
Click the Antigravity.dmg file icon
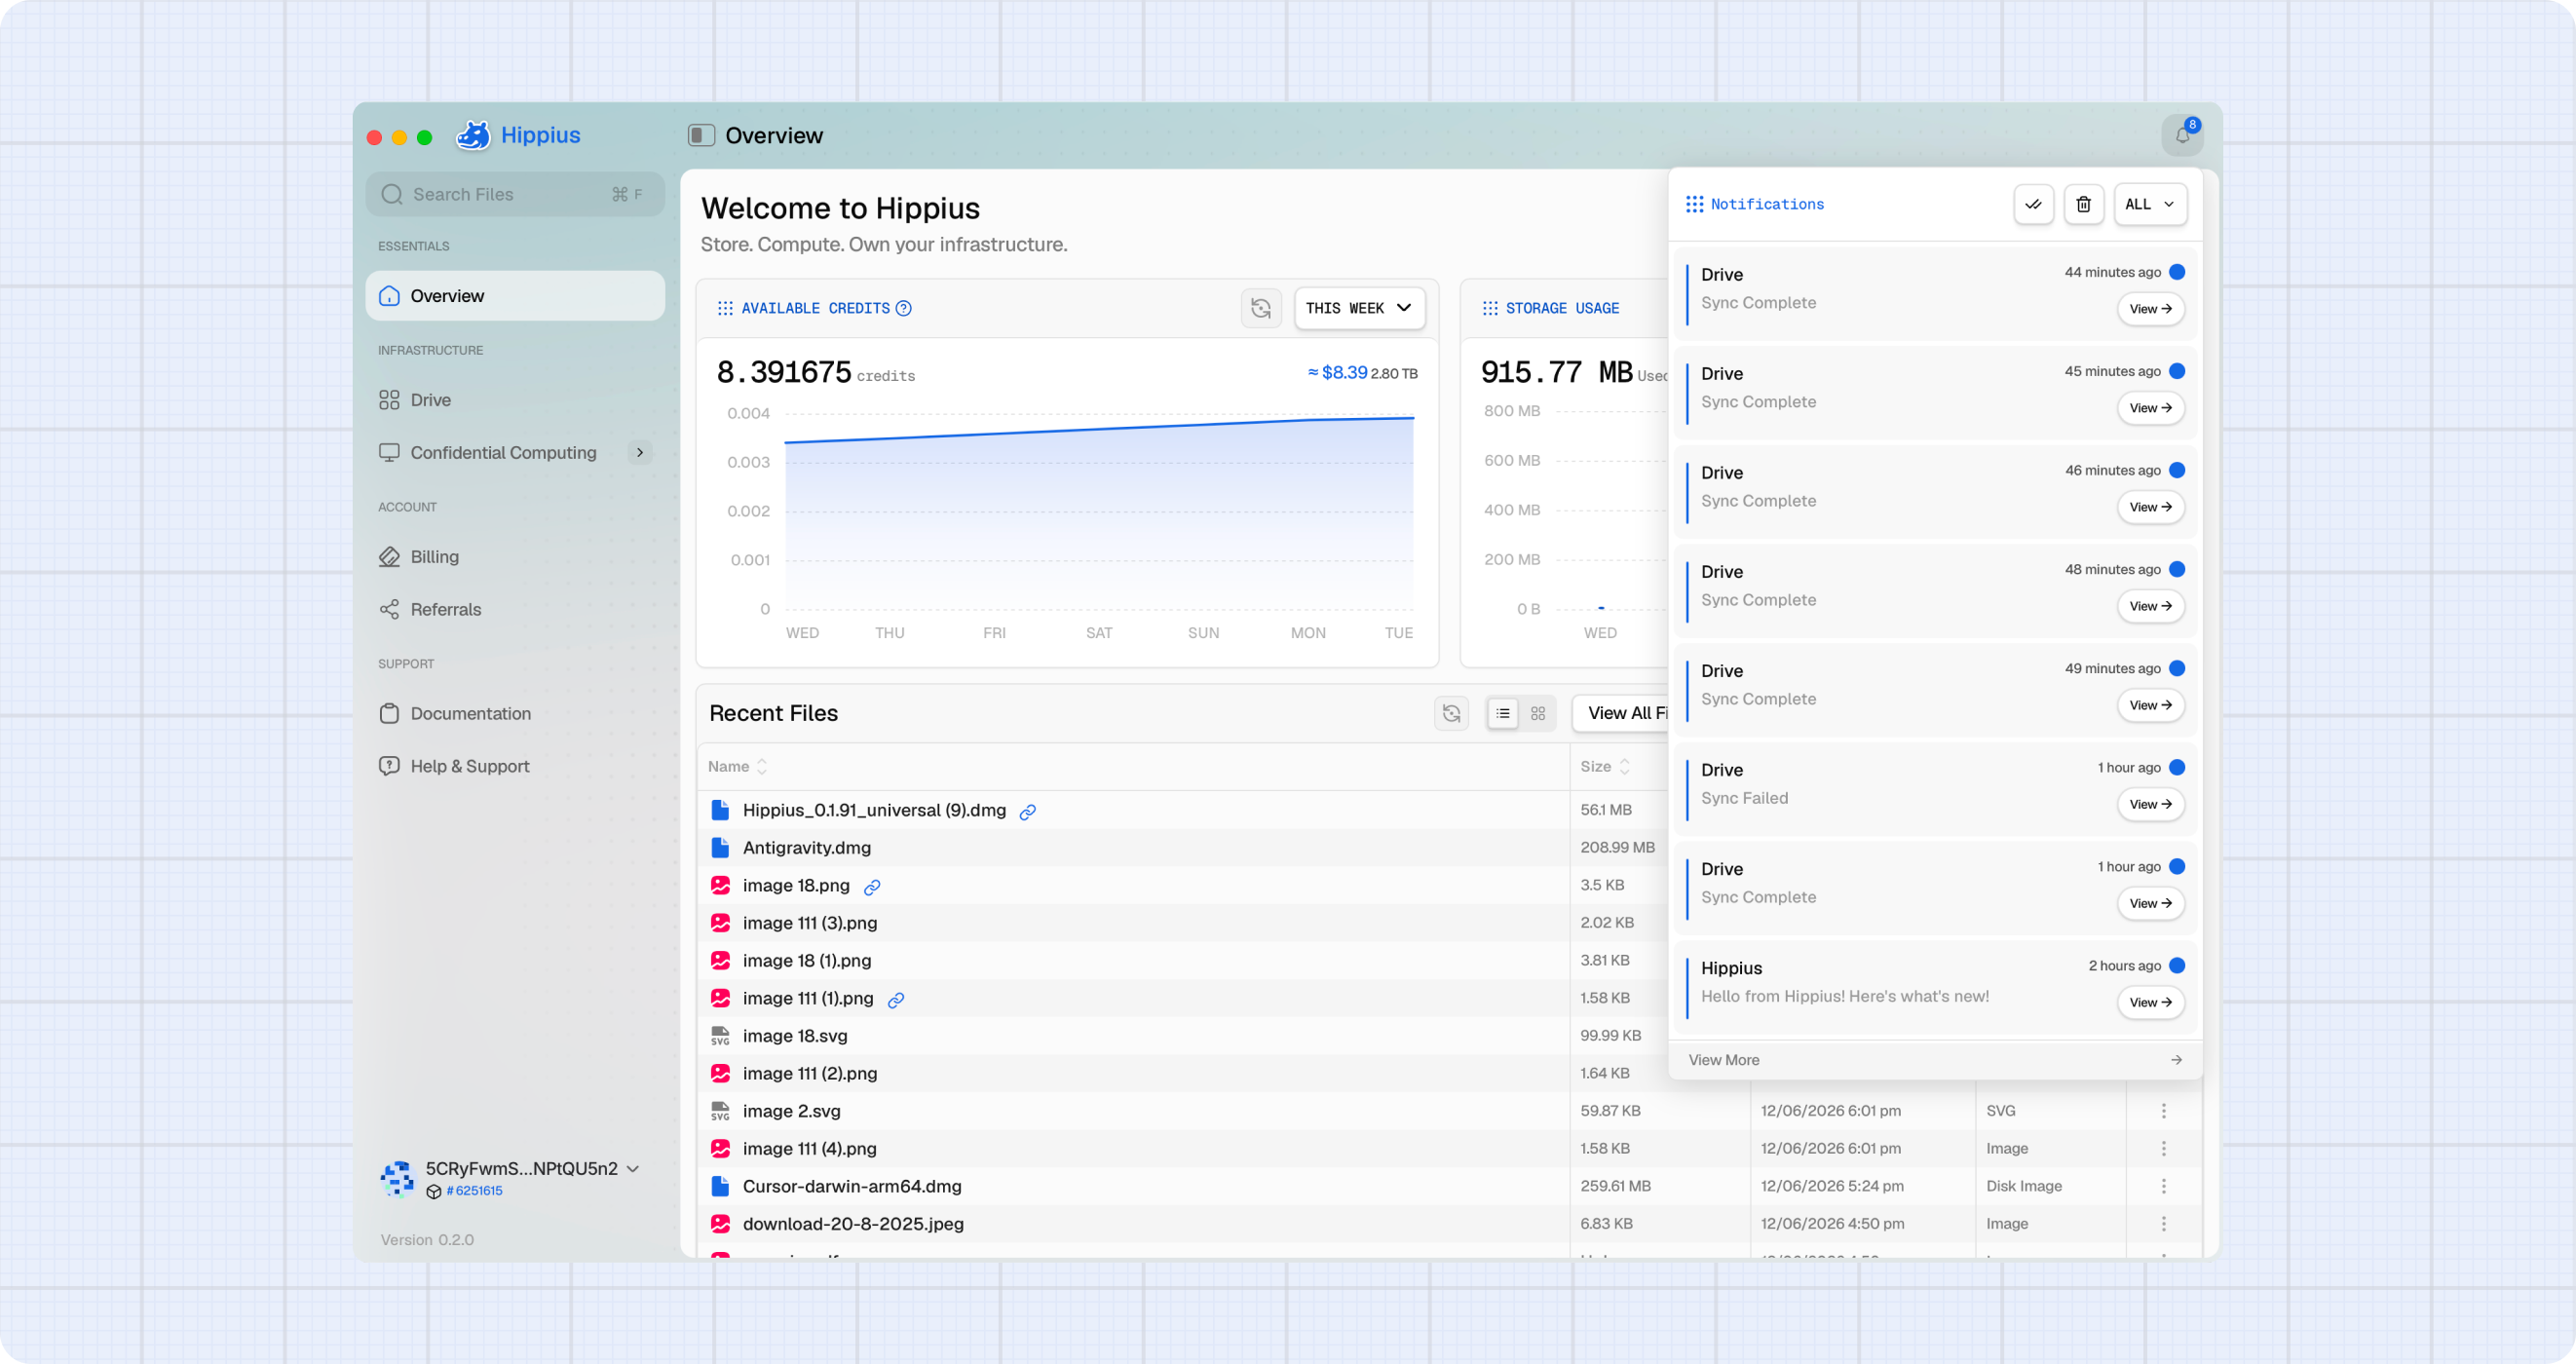720,848
